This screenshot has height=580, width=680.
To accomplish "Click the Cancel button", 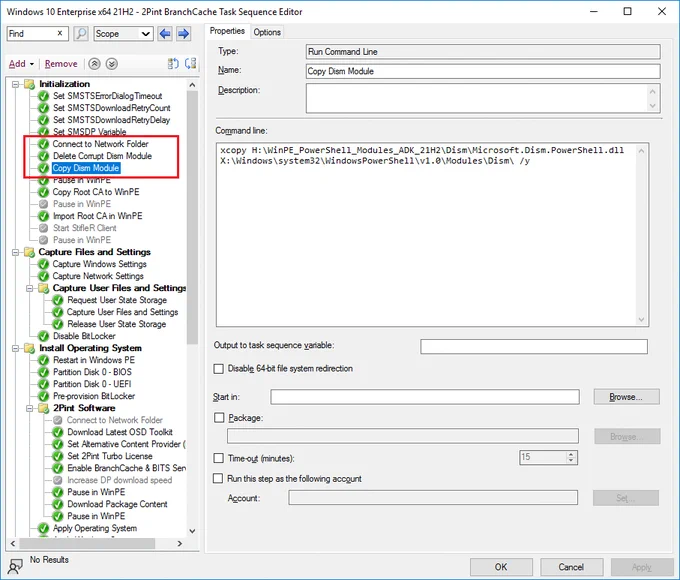I will (x=571, y=567).
